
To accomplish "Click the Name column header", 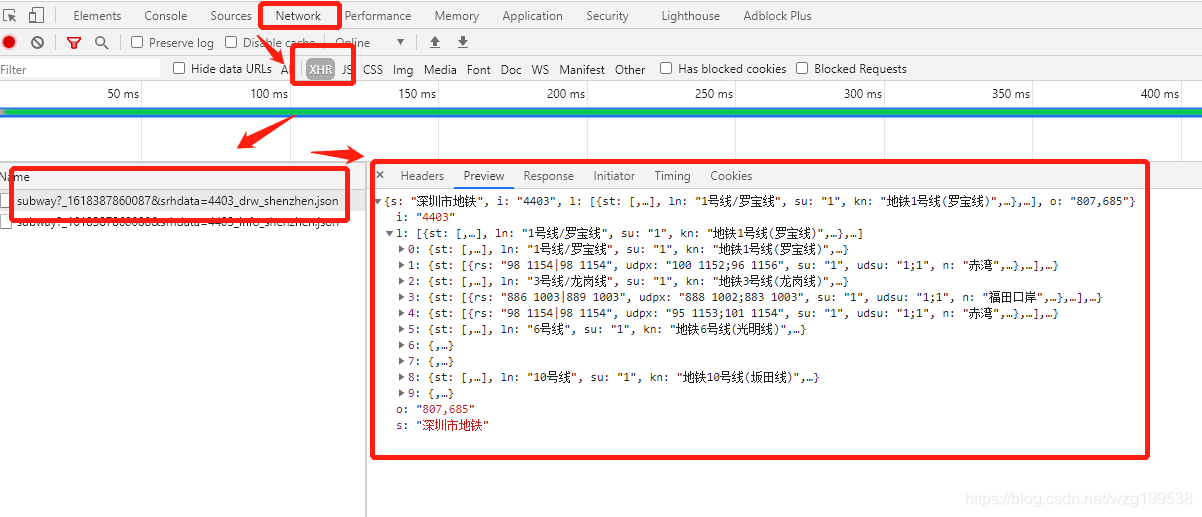I will pyautogui.click(x=183, y=177).
